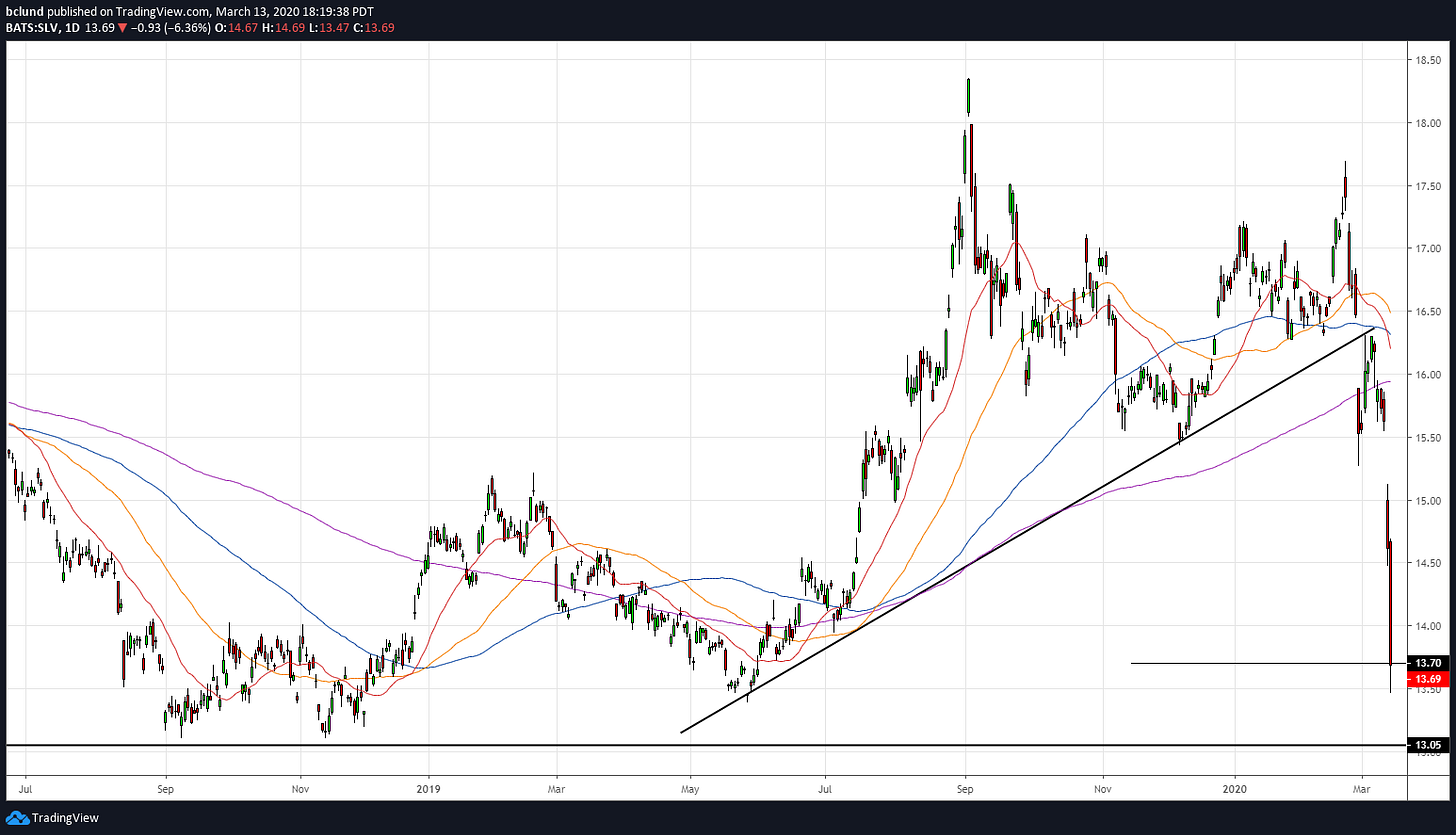Select the 13.05 support level price label

pos(1423,745)
